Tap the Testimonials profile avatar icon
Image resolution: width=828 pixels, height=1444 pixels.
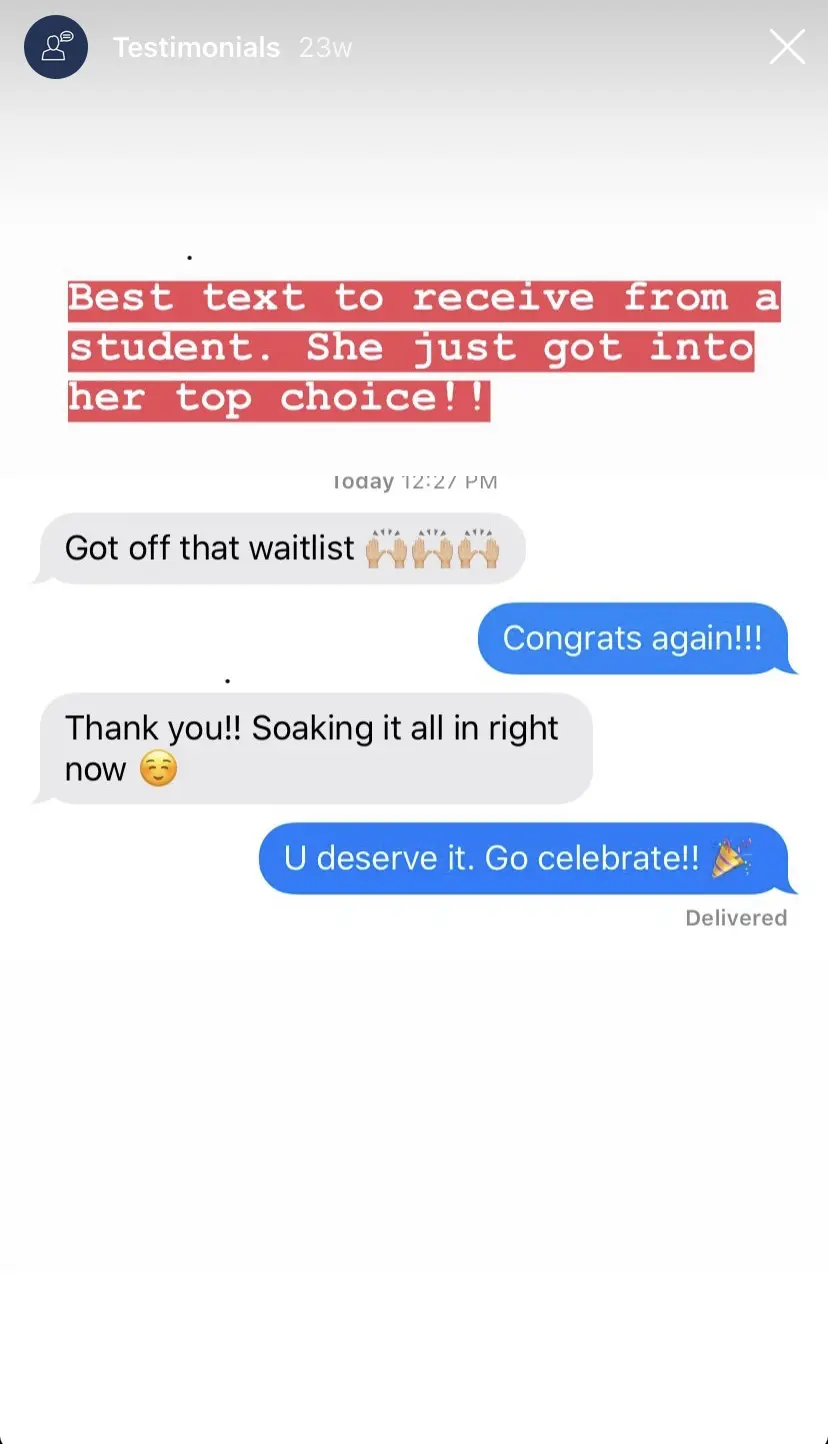click(56, 47)
